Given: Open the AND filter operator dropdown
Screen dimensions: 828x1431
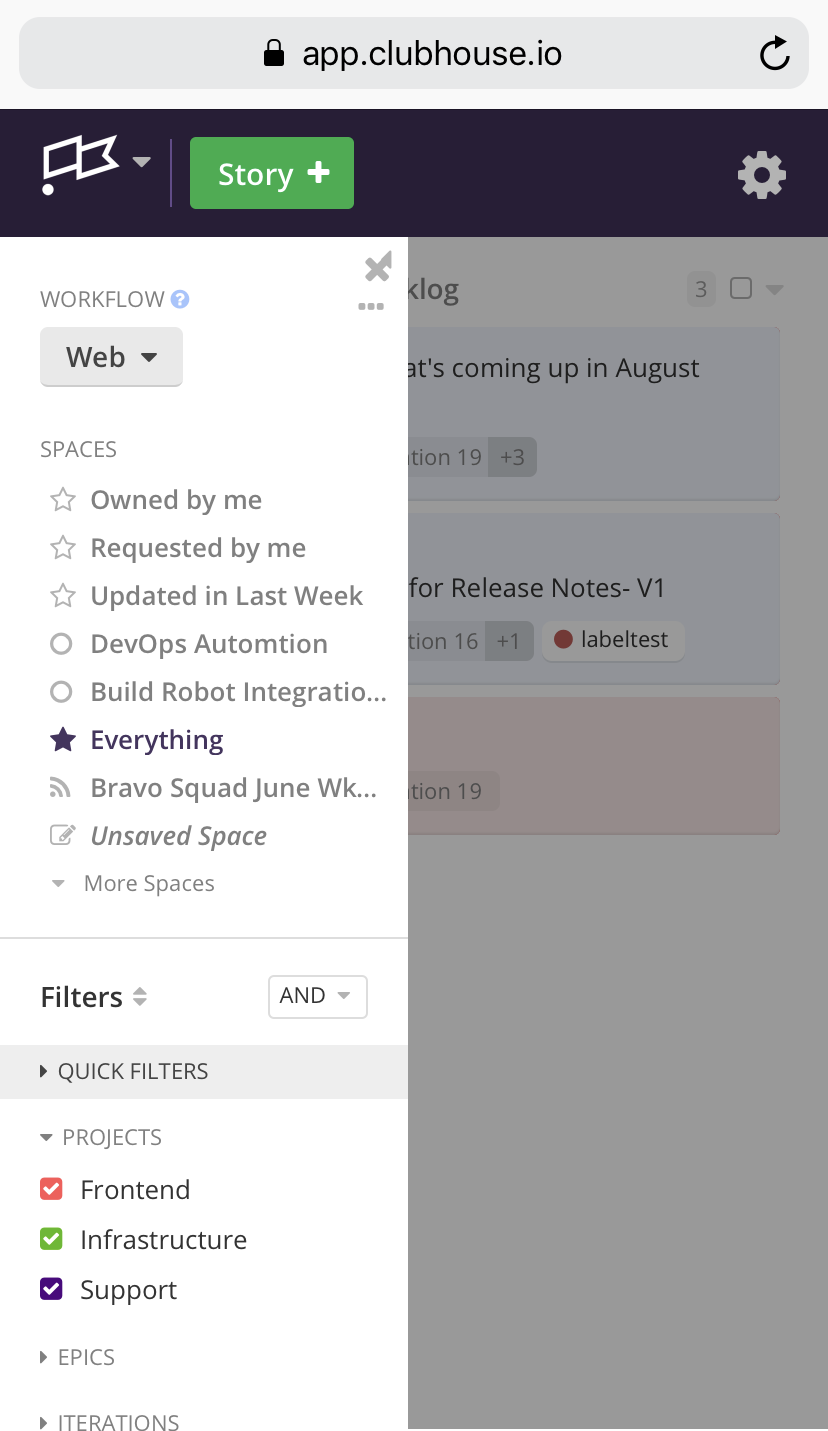Looking at the screenshot, I should click(x=317, y=996).
